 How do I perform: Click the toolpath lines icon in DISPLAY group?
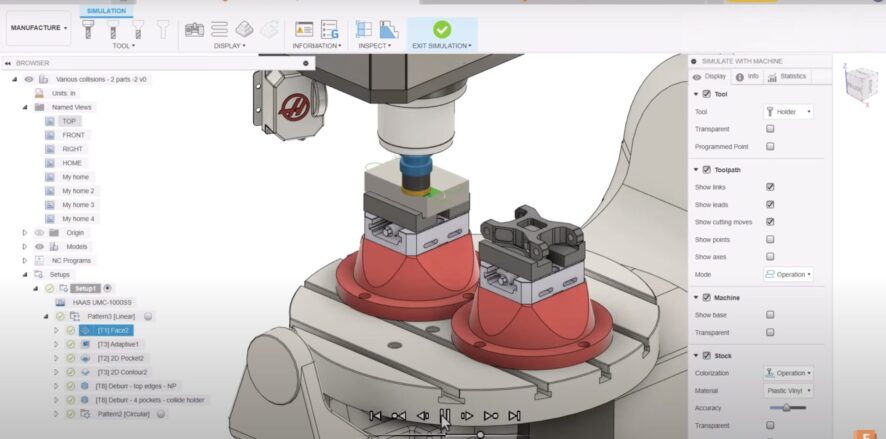coord(219,29)
